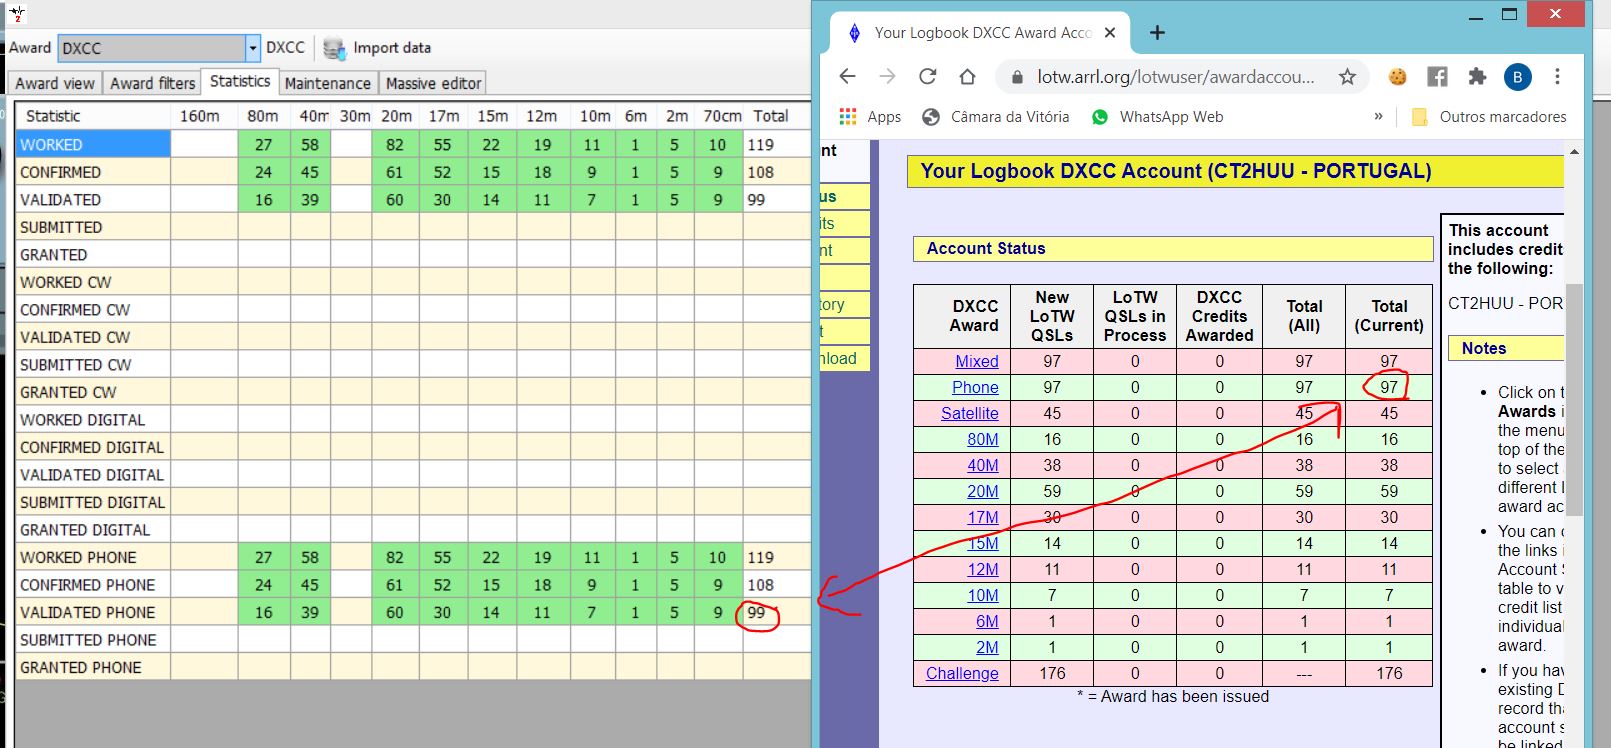Open the 20M award link

983,491
